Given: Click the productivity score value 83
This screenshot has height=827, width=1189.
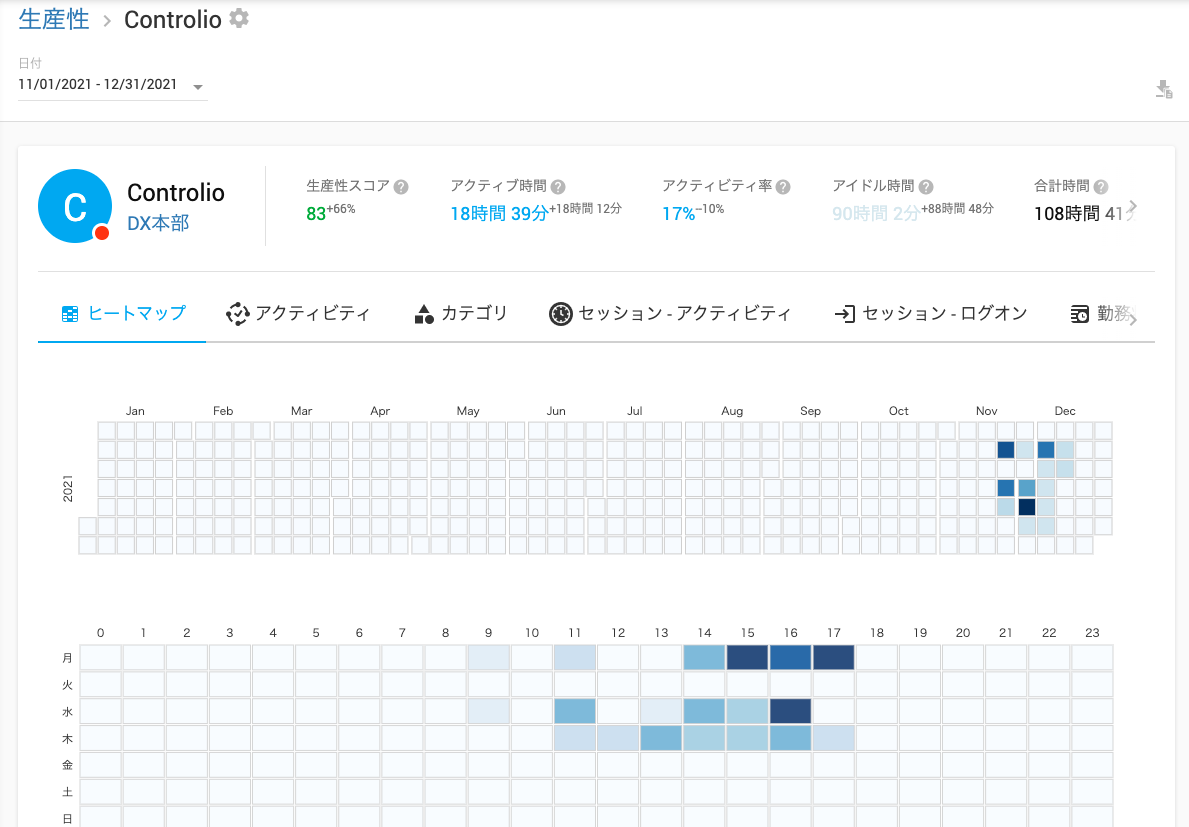Looking at the screenshot, I should click(x=315, y=214).
